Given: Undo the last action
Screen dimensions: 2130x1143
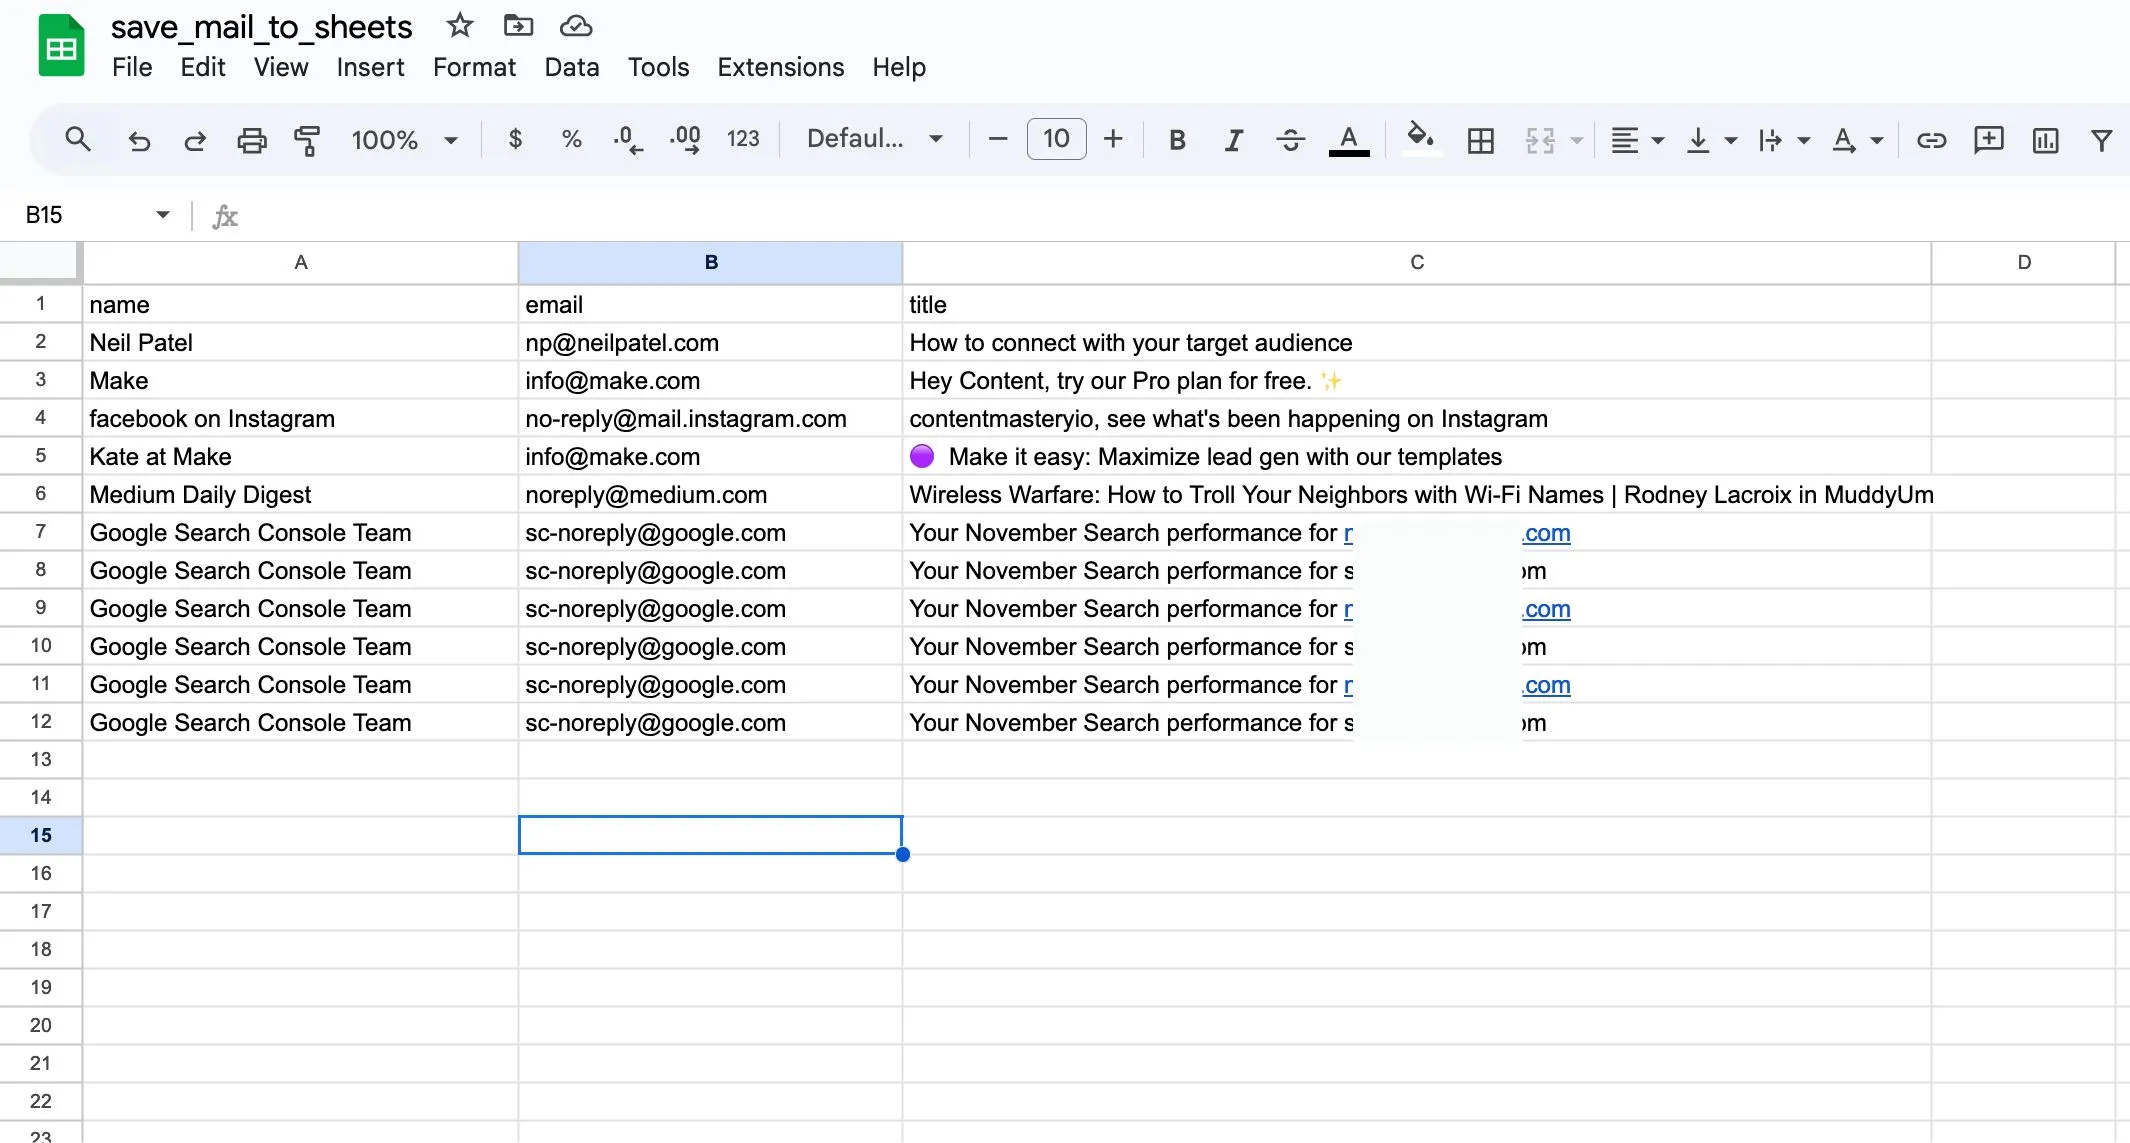Looking at the screenshot, I should pos(139,140).
